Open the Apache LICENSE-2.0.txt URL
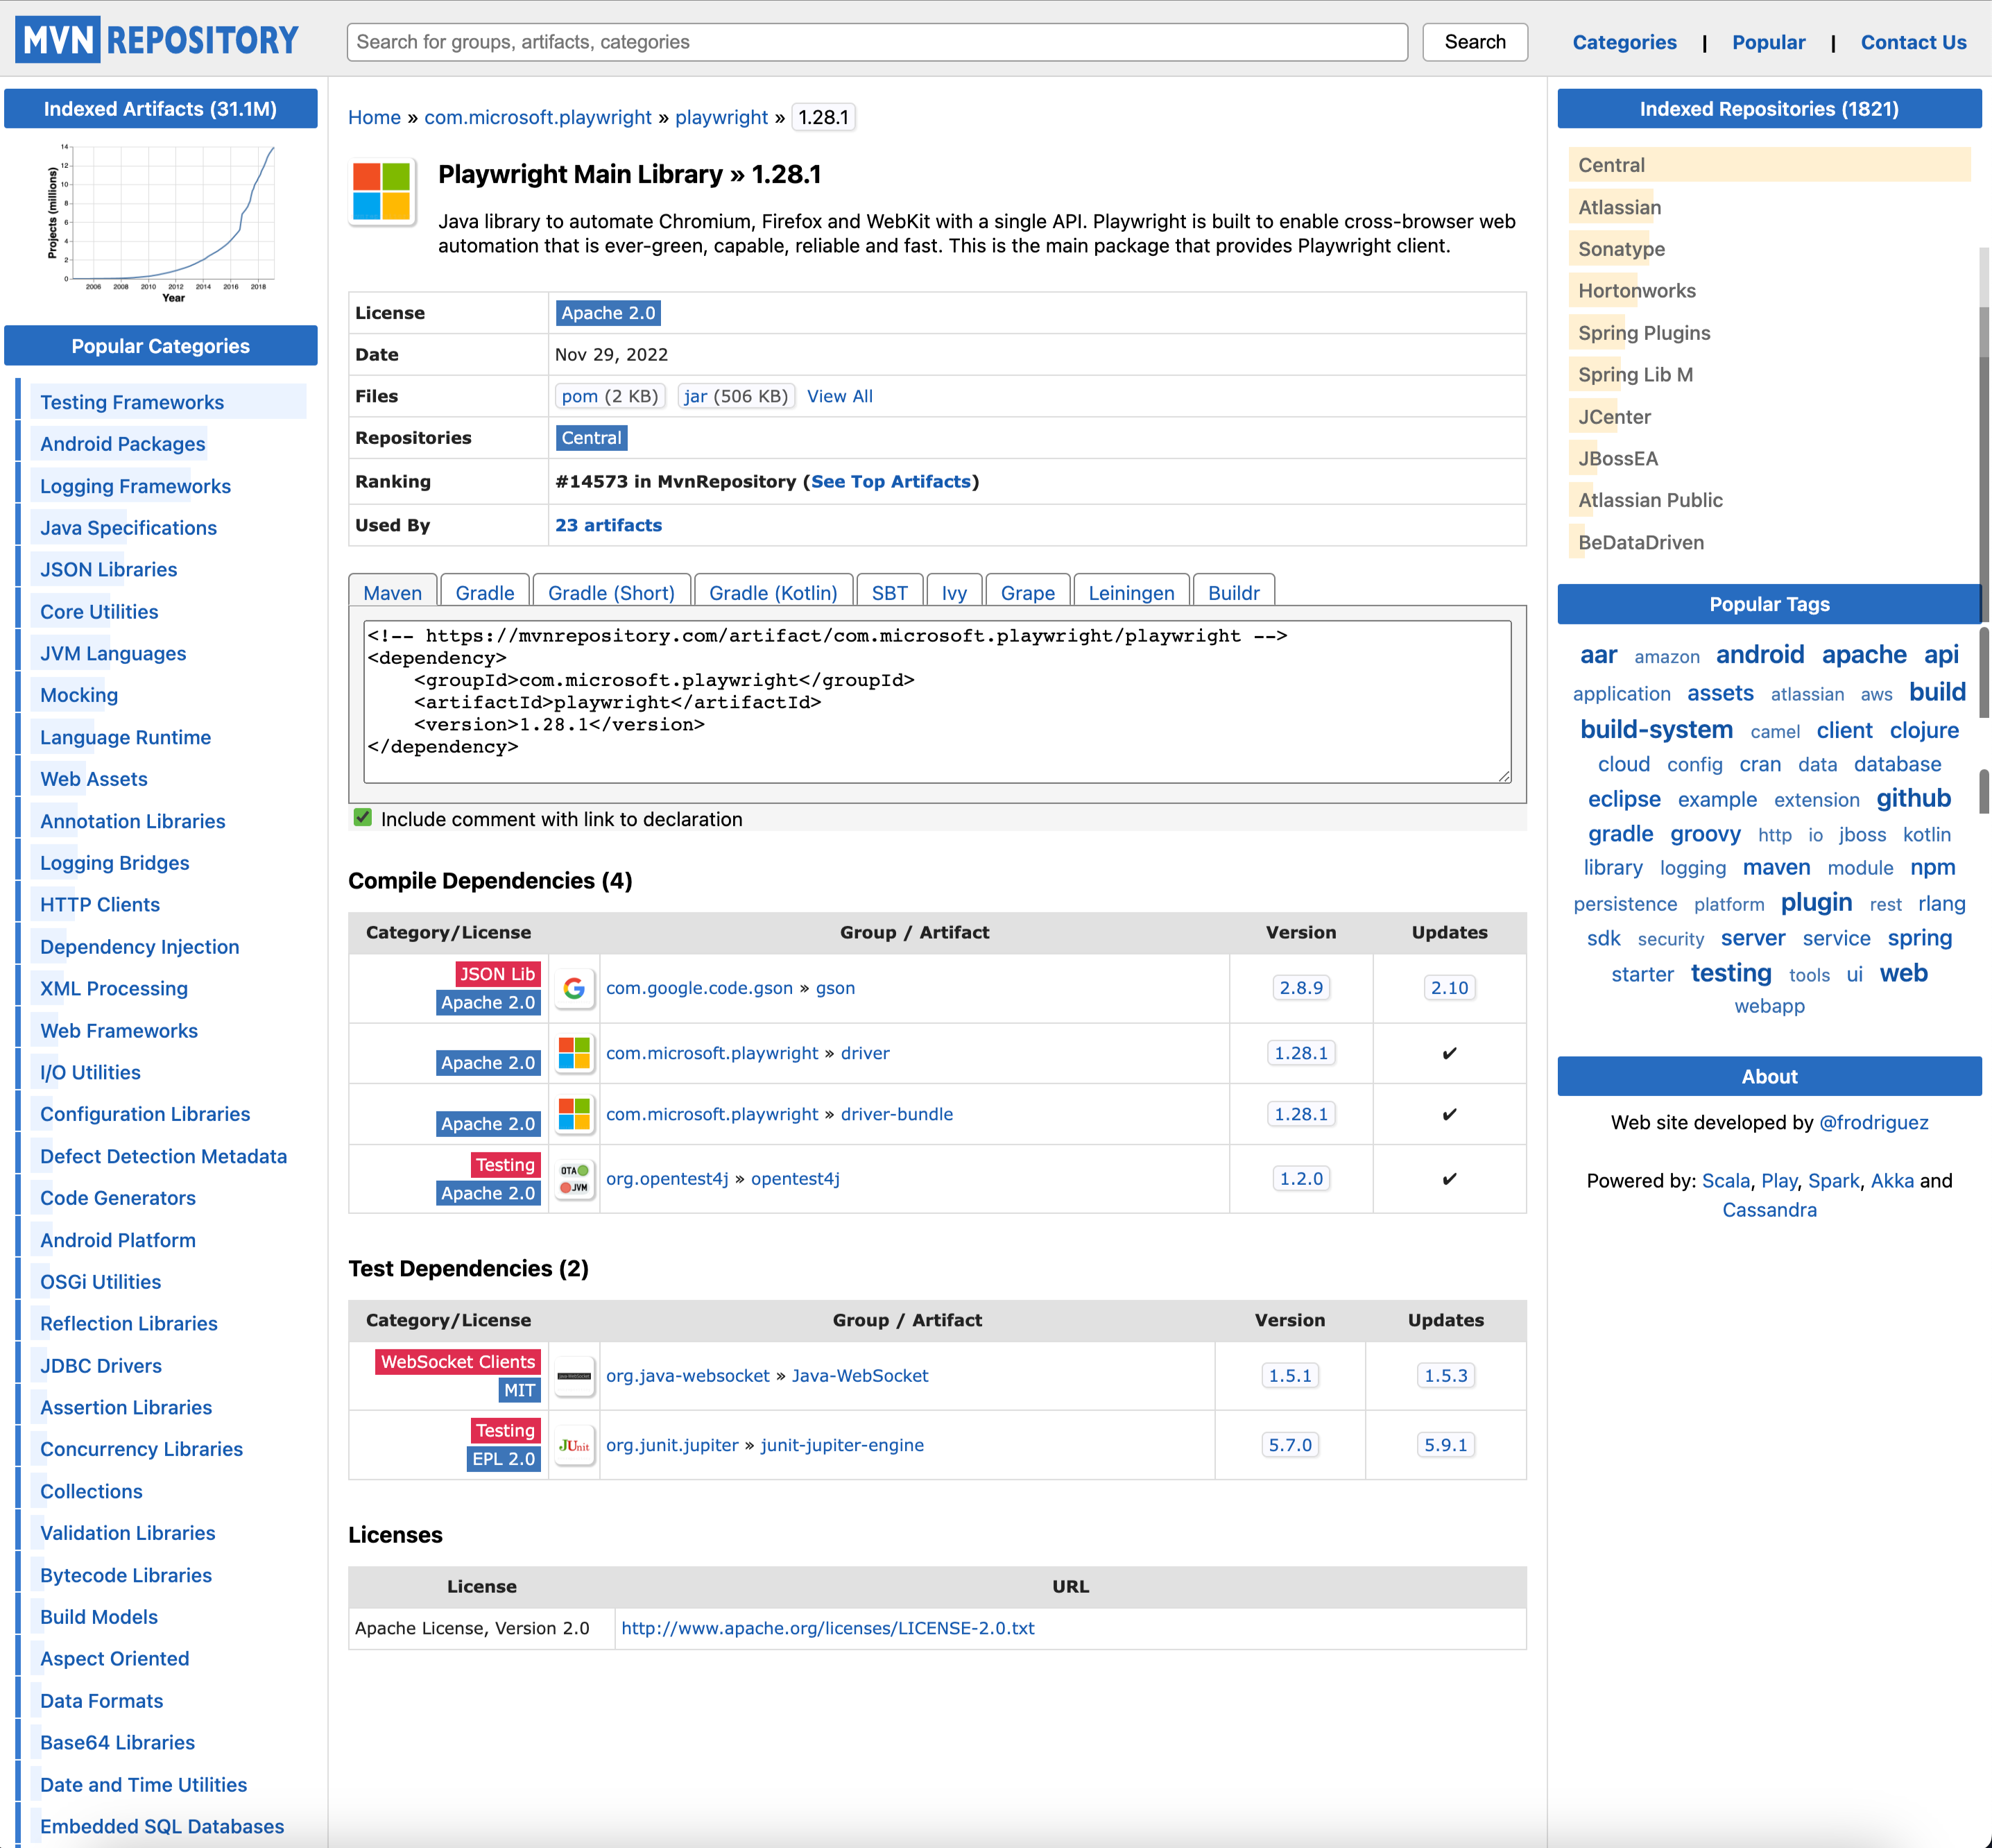This screenshot has width=1992, height=1848. (827, 1628)
